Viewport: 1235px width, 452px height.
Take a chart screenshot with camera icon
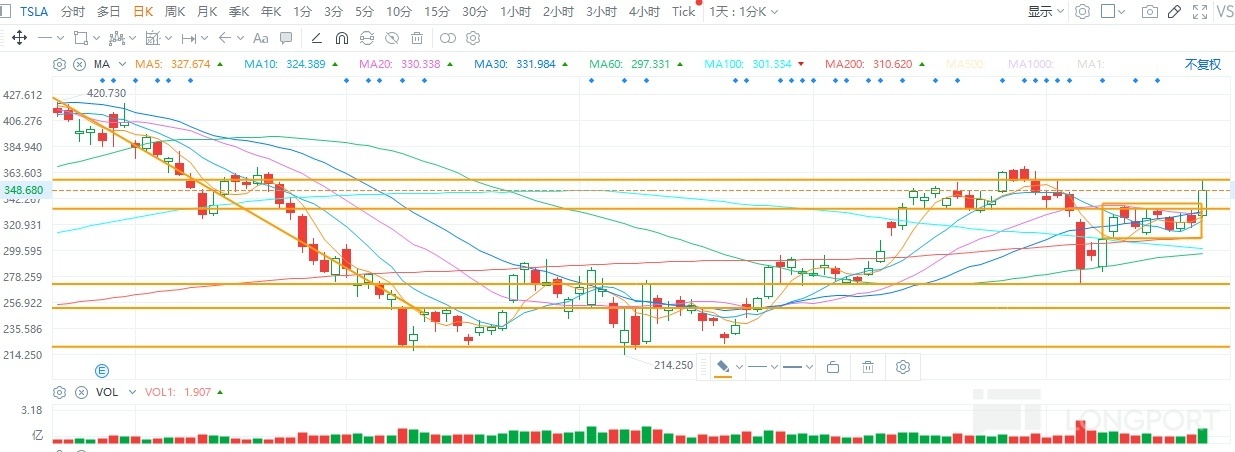(1150, 12)
